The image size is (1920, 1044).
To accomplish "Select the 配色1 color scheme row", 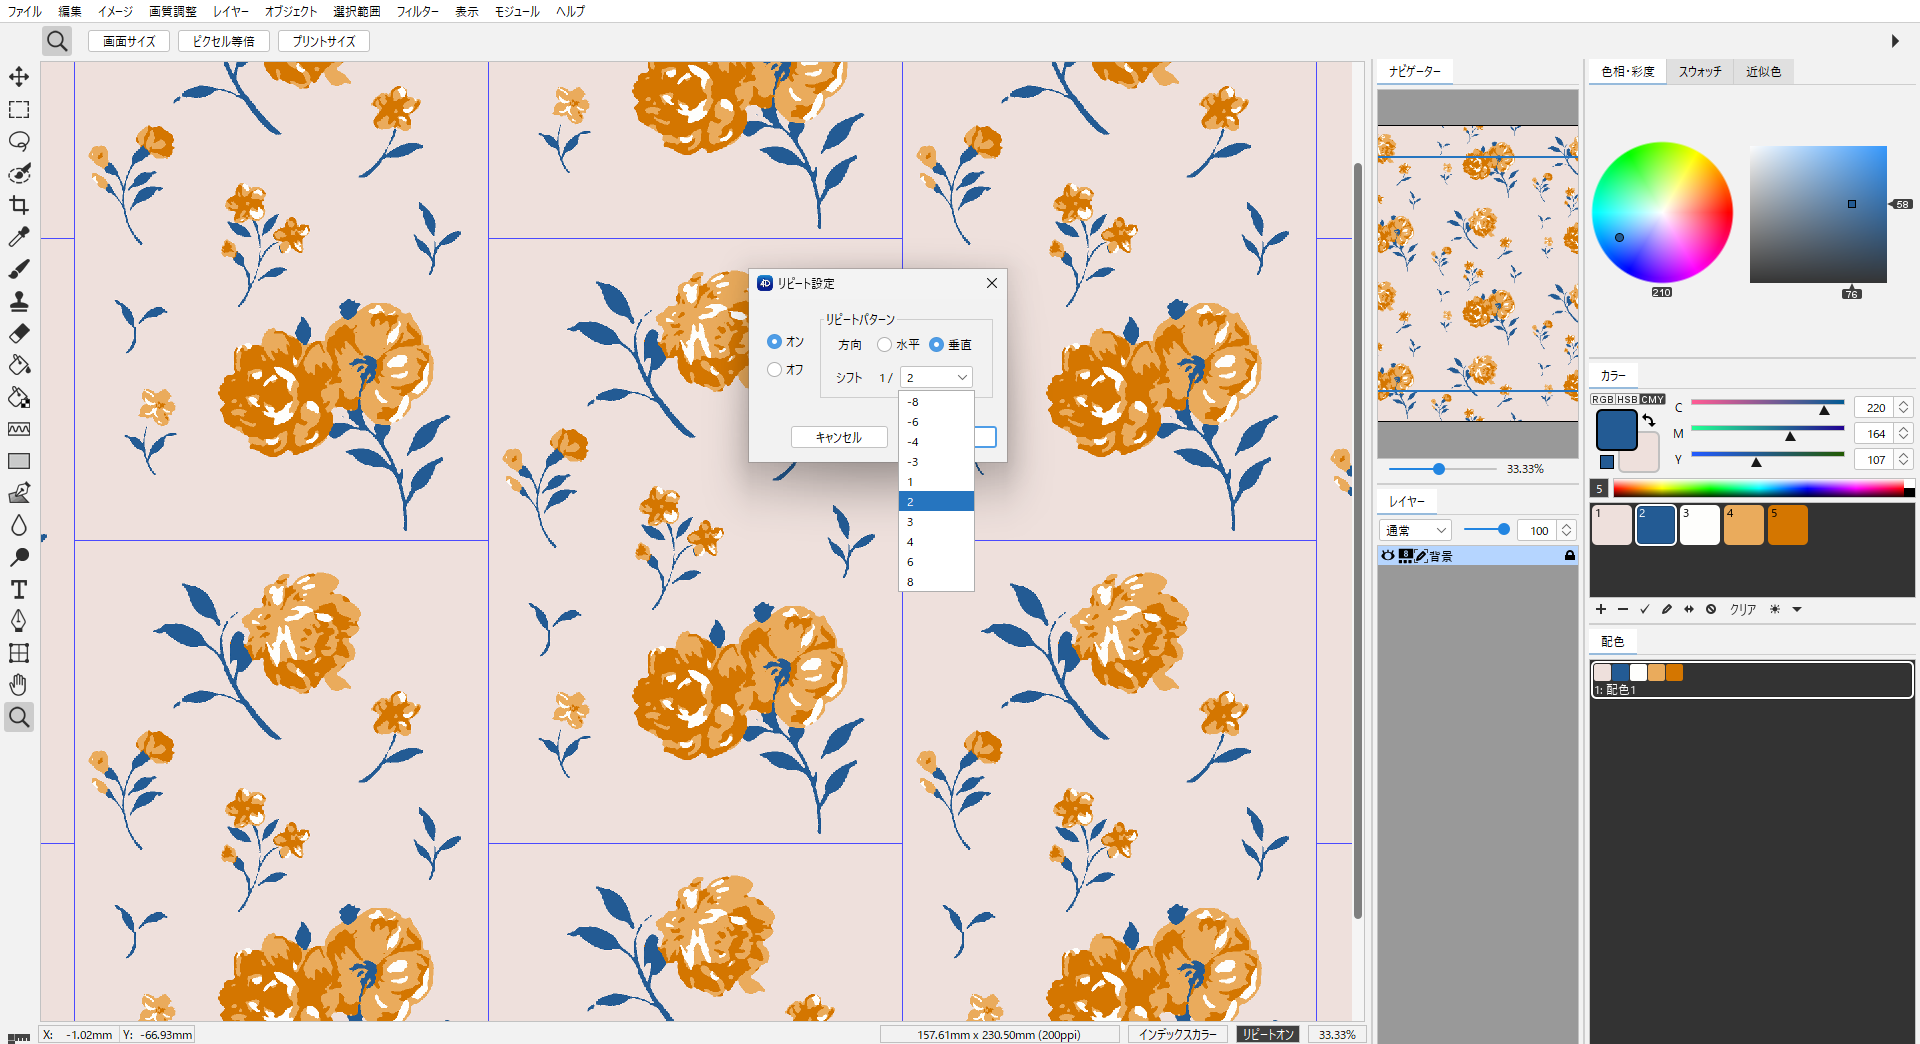I will (x=1751, y=679).
